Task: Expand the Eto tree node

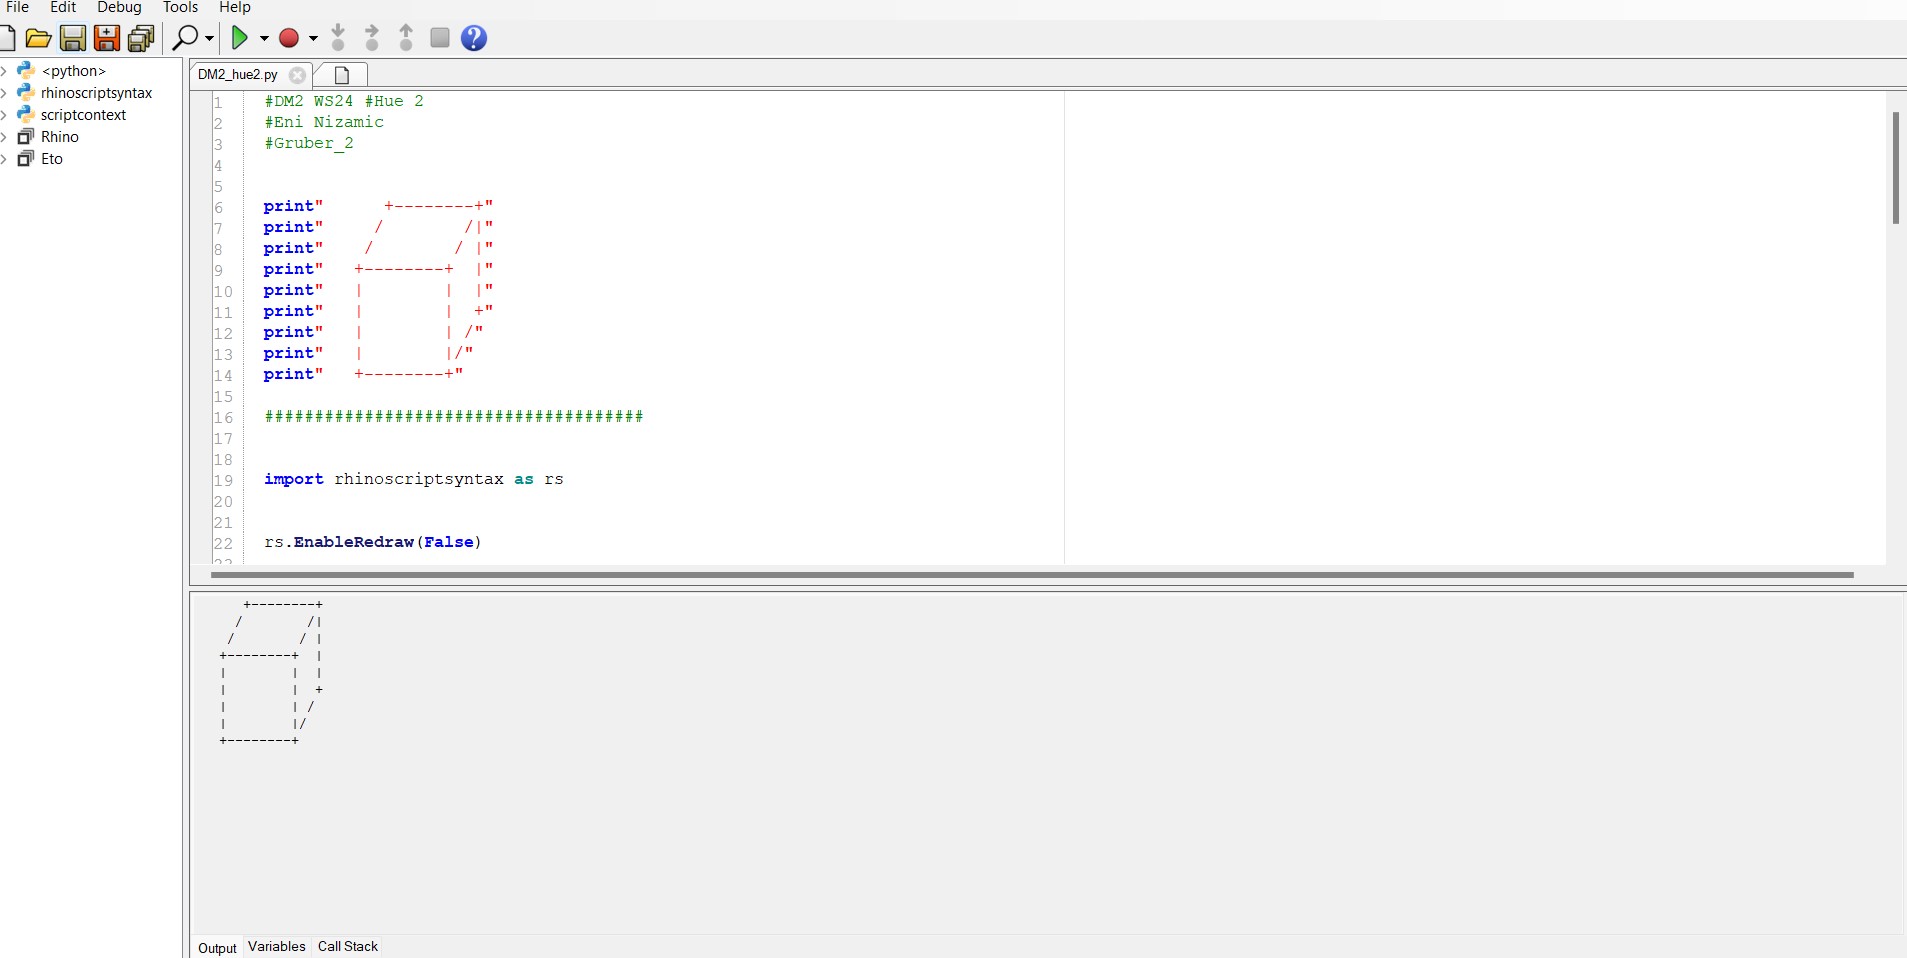Action: pos(7,159)
